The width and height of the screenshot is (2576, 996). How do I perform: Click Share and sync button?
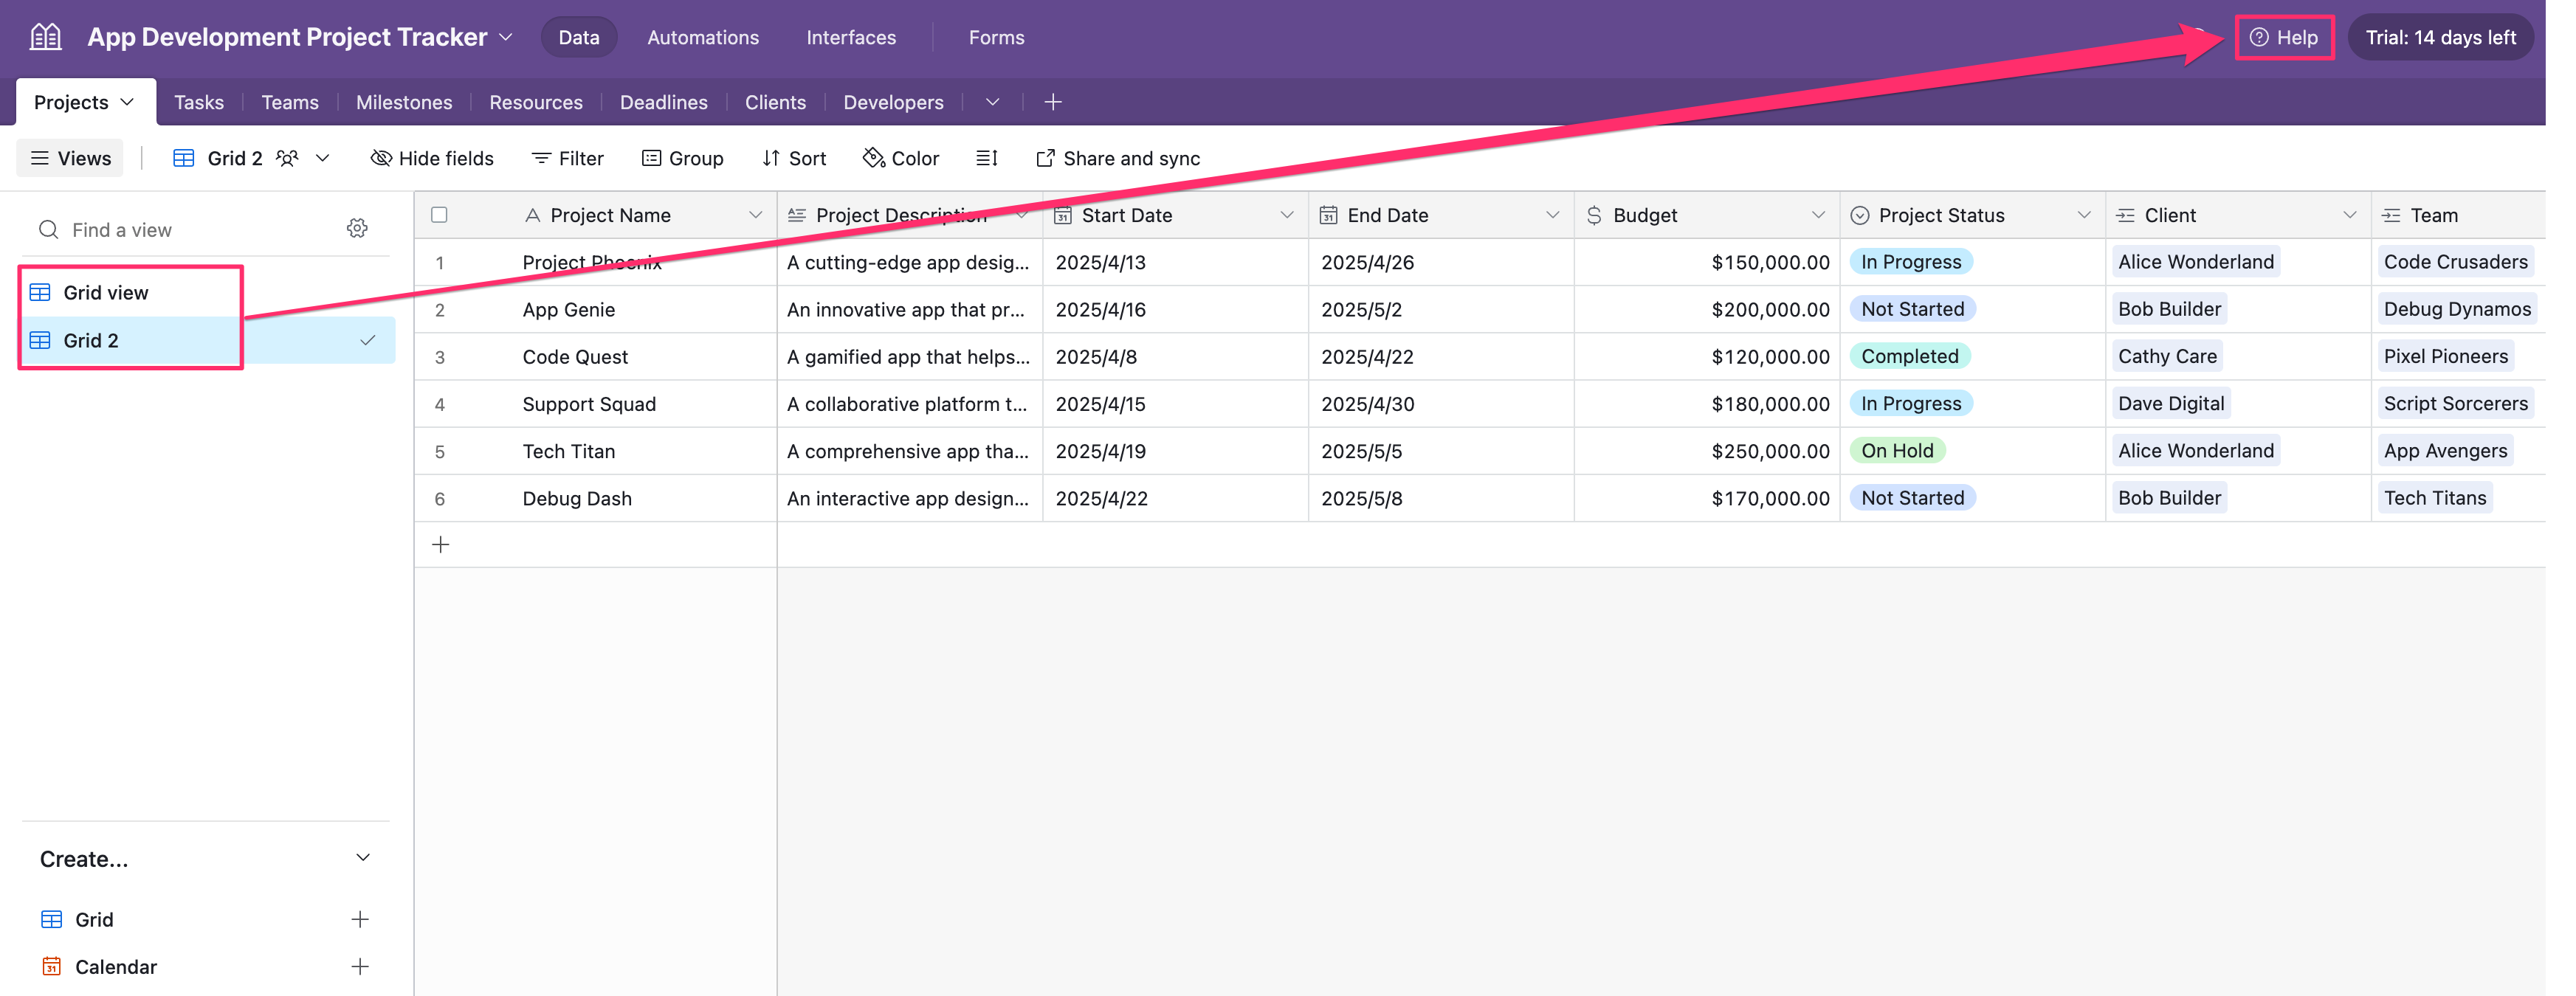click(x=1117, y=158)
